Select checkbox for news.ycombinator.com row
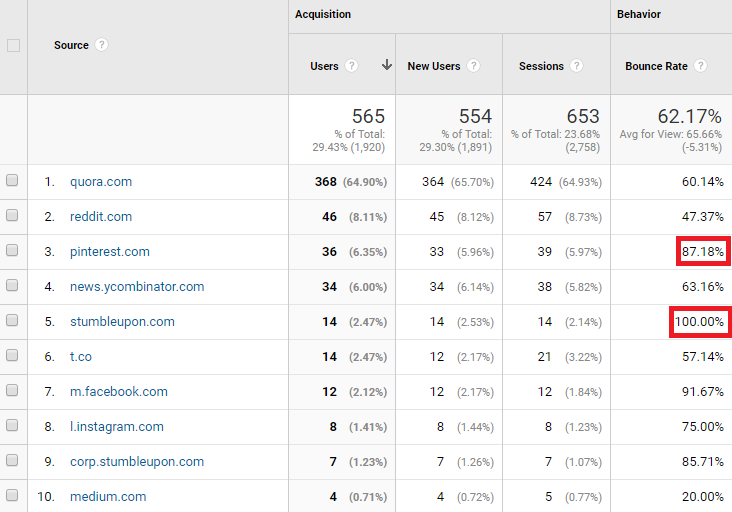732x512 pixels. (12, 285)
